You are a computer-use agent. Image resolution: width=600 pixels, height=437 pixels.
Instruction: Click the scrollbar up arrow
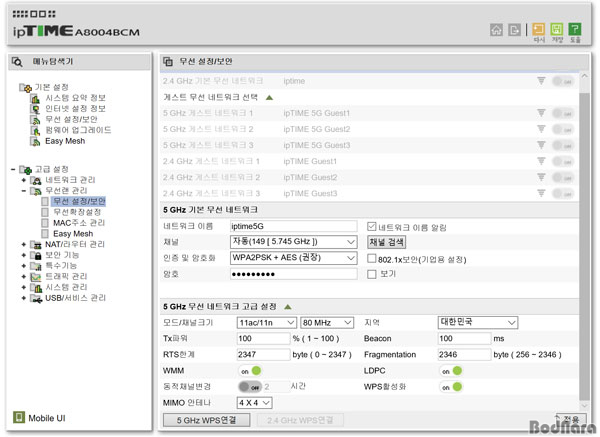click(x=584, y=76)
